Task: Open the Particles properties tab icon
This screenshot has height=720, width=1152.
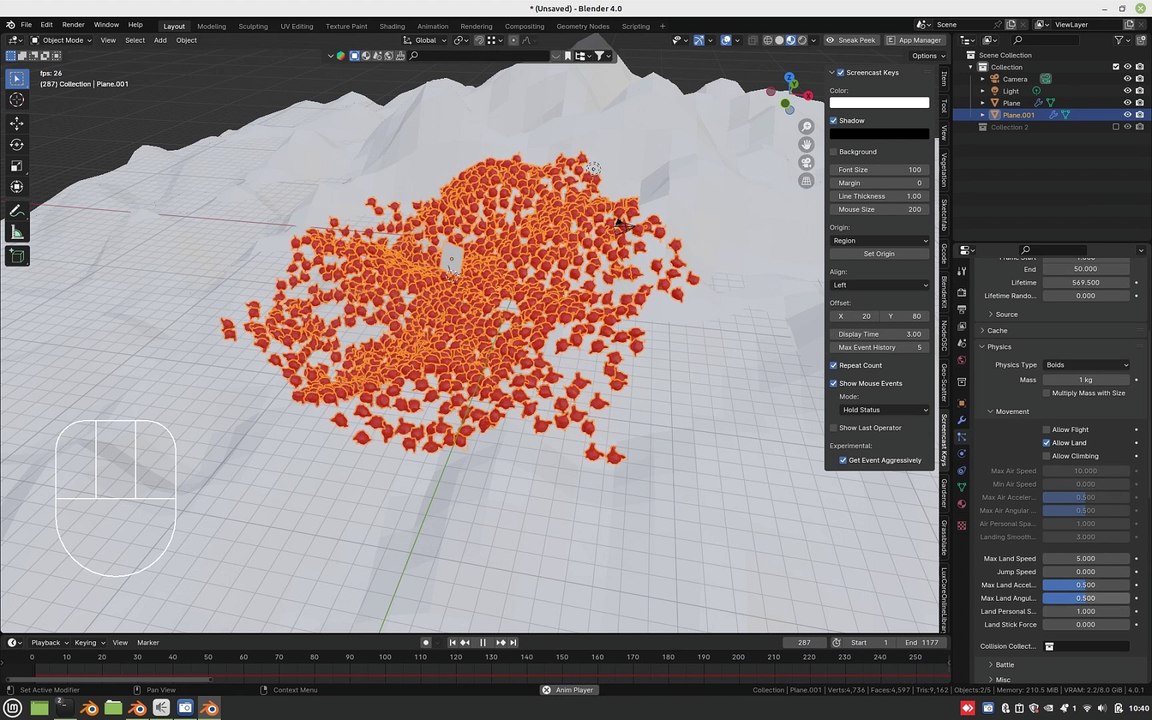Action: tap(962, 437)
